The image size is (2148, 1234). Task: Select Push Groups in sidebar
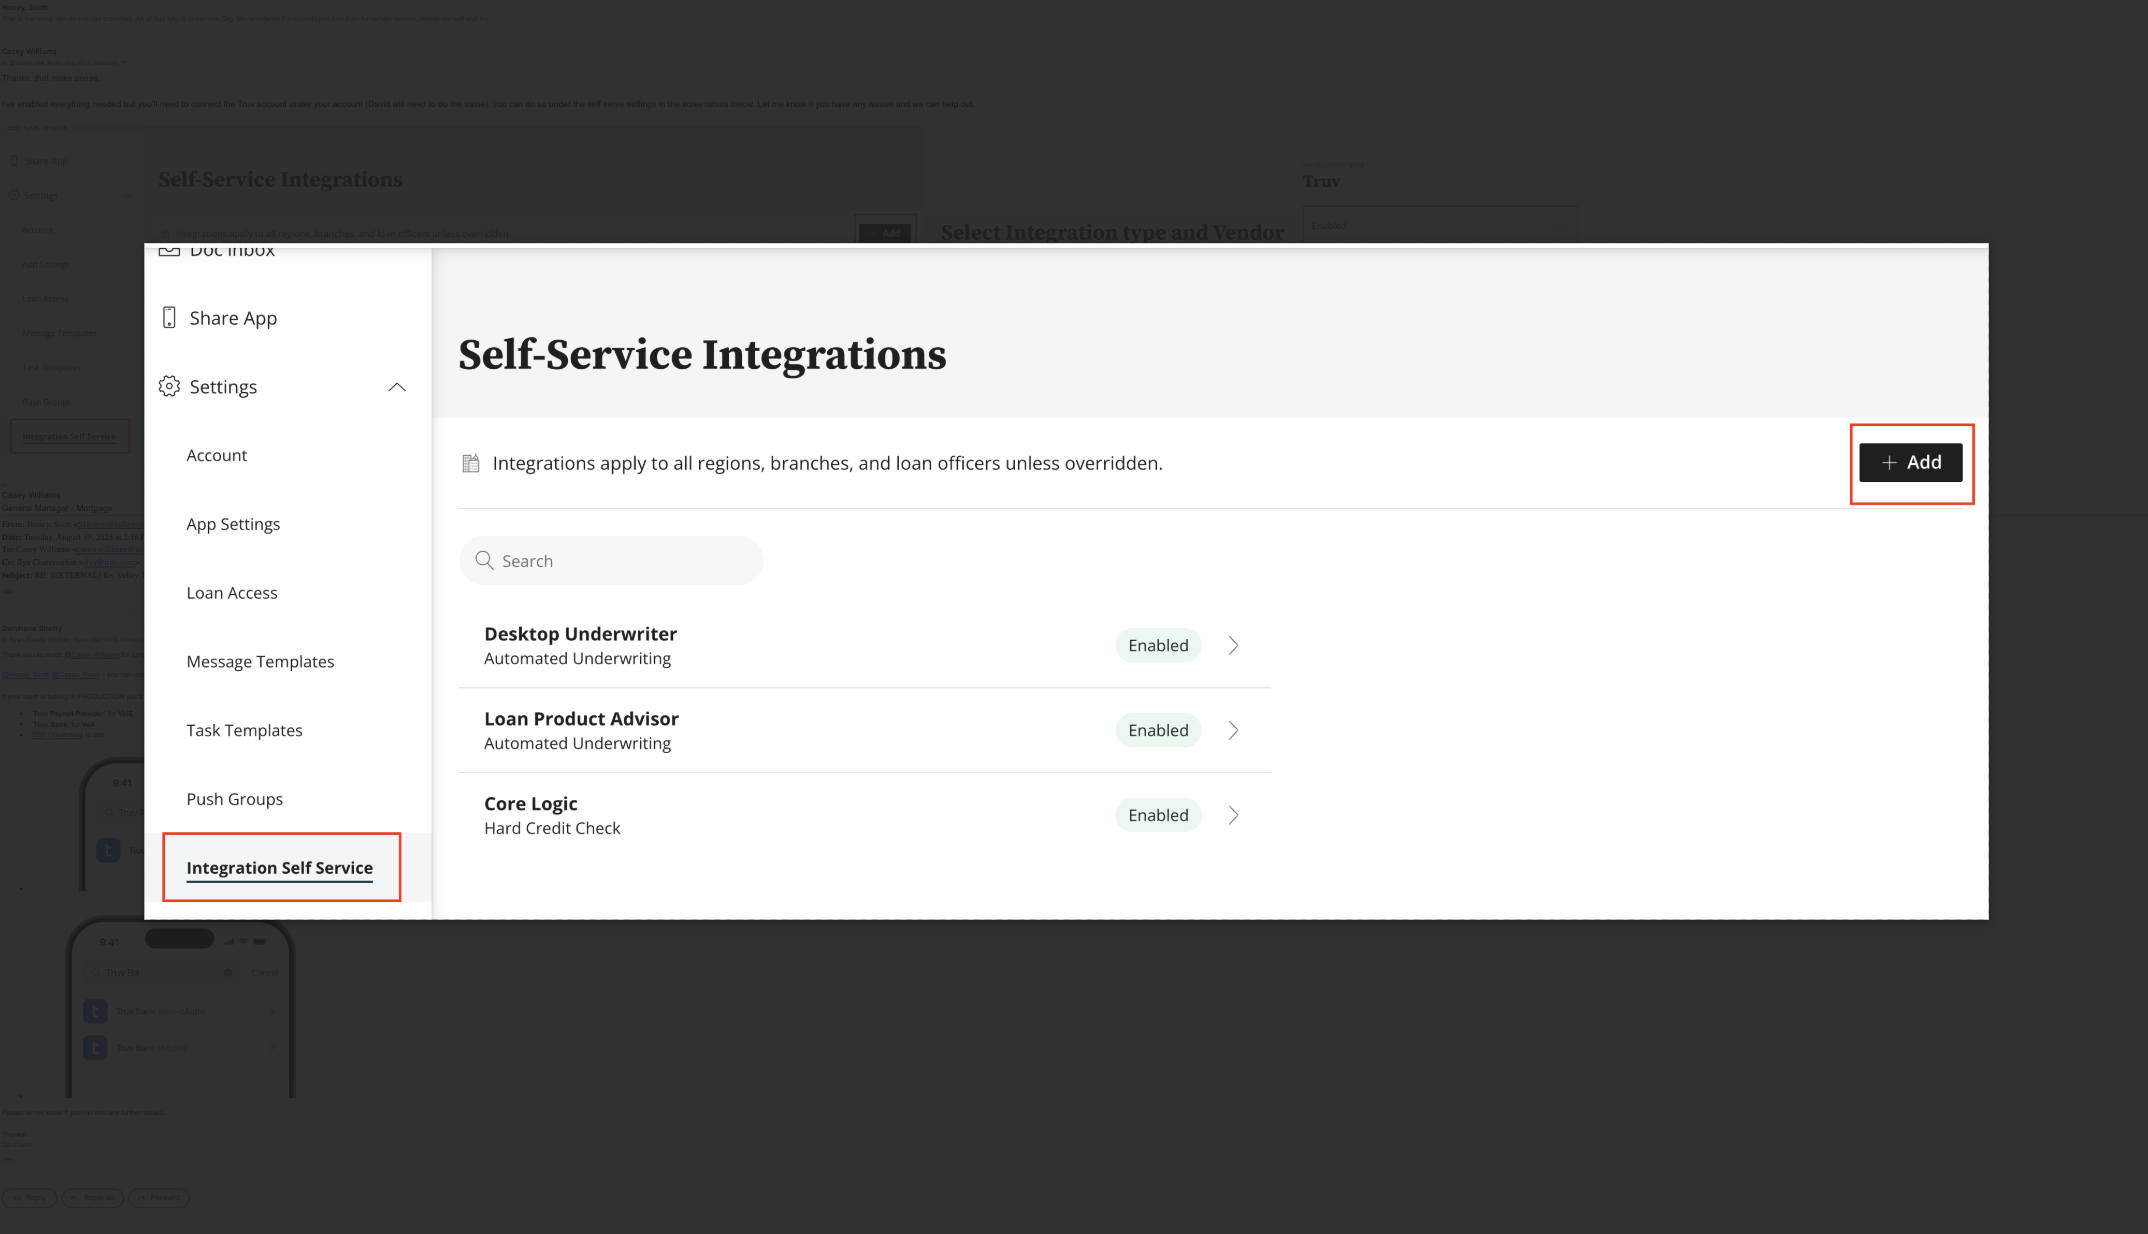tap(234, 799)
